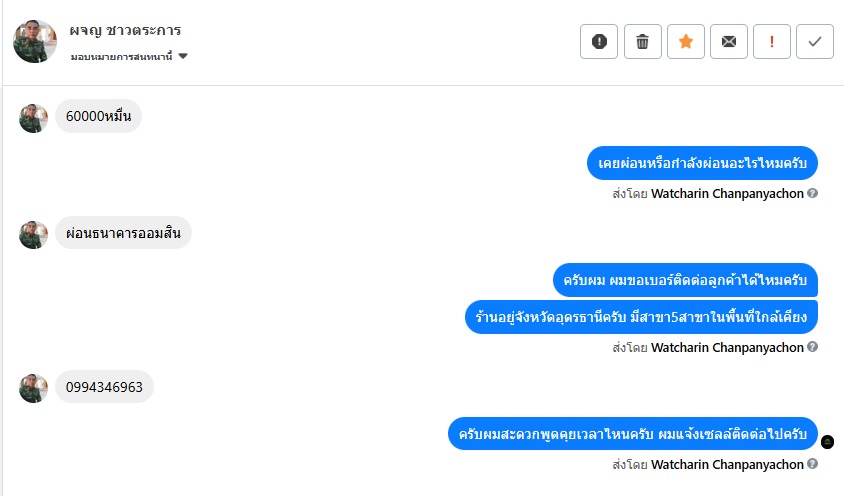Viewport: 844px width, 496px height.
Task: Click the customer name ผจญ ชาวตระการ
Action: click(x=125, y=30)
